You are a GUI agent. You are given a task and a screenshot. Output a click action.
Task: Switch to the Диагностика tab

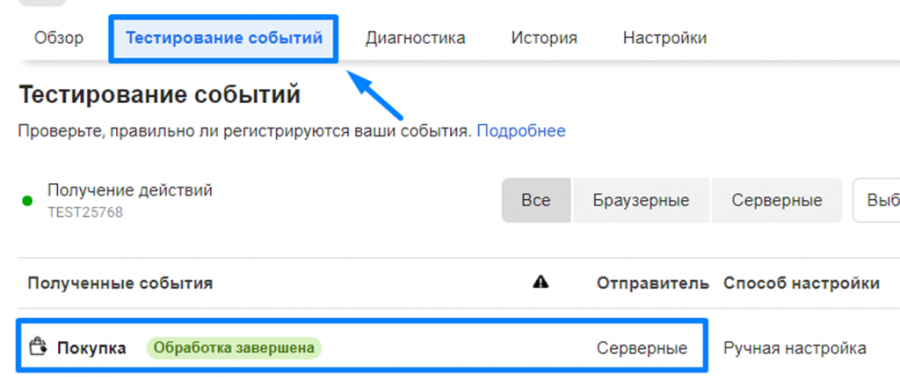(416, 38)
